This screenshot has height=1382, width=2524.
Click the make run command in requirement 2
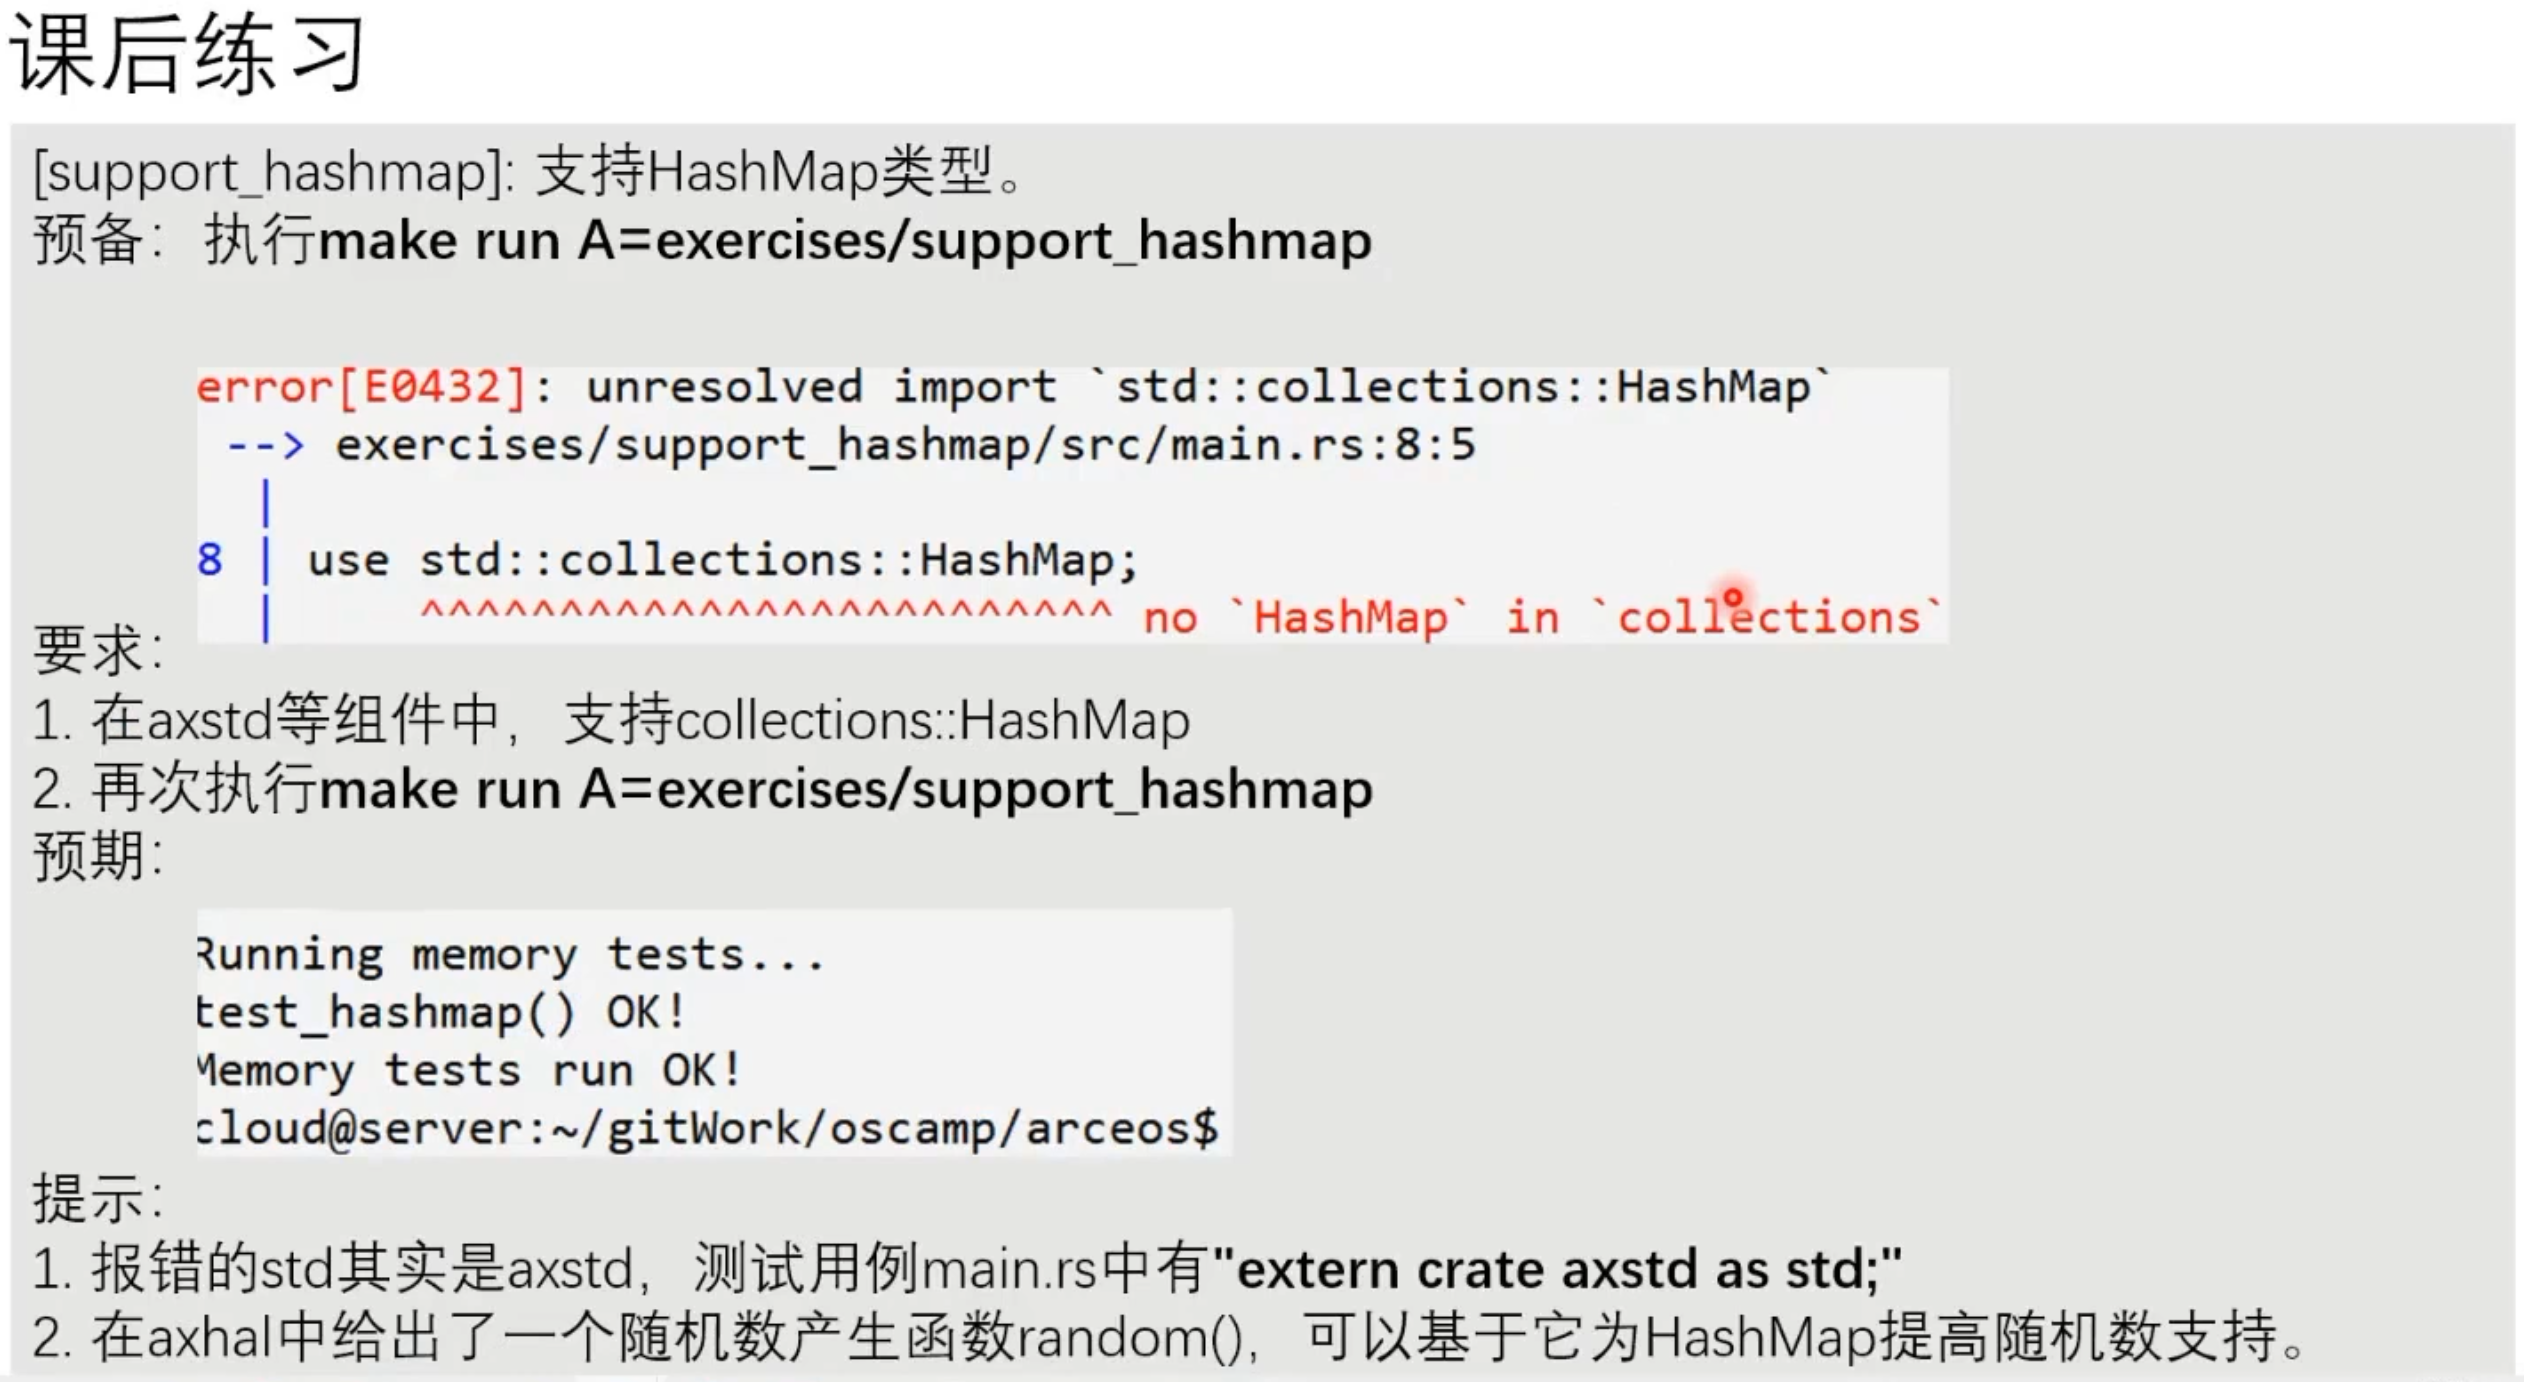click(x=845, y=790)
